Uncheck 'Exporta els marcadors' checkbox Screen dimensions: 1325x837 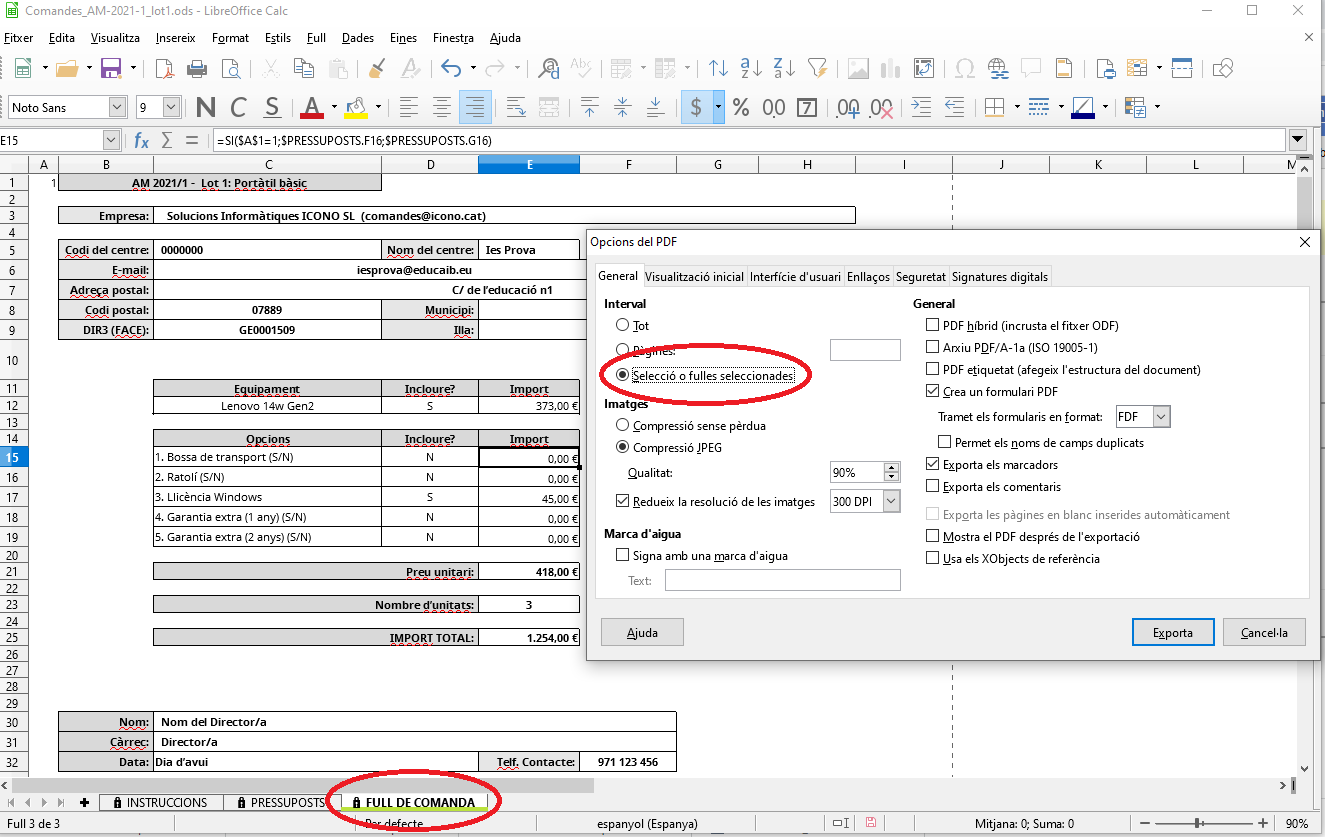coord(933,465)
